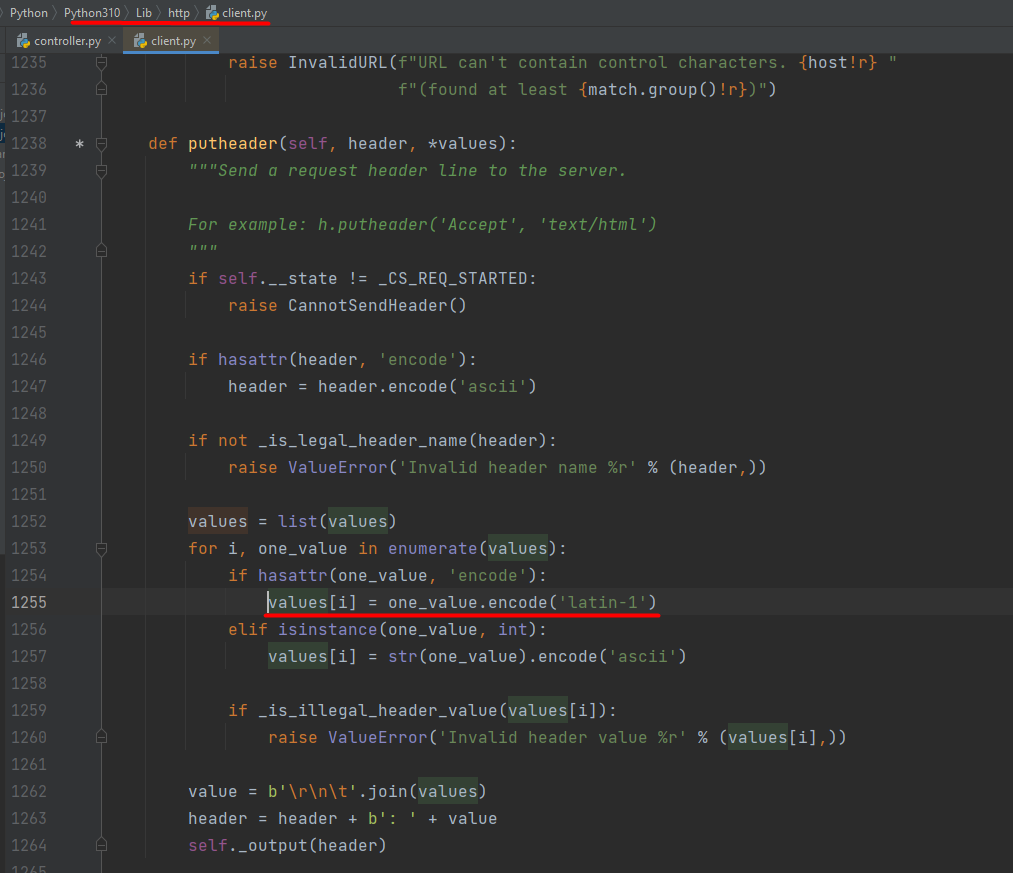
Task: Collapse the for loop fold at line 1253
Action: click(101, 549)
